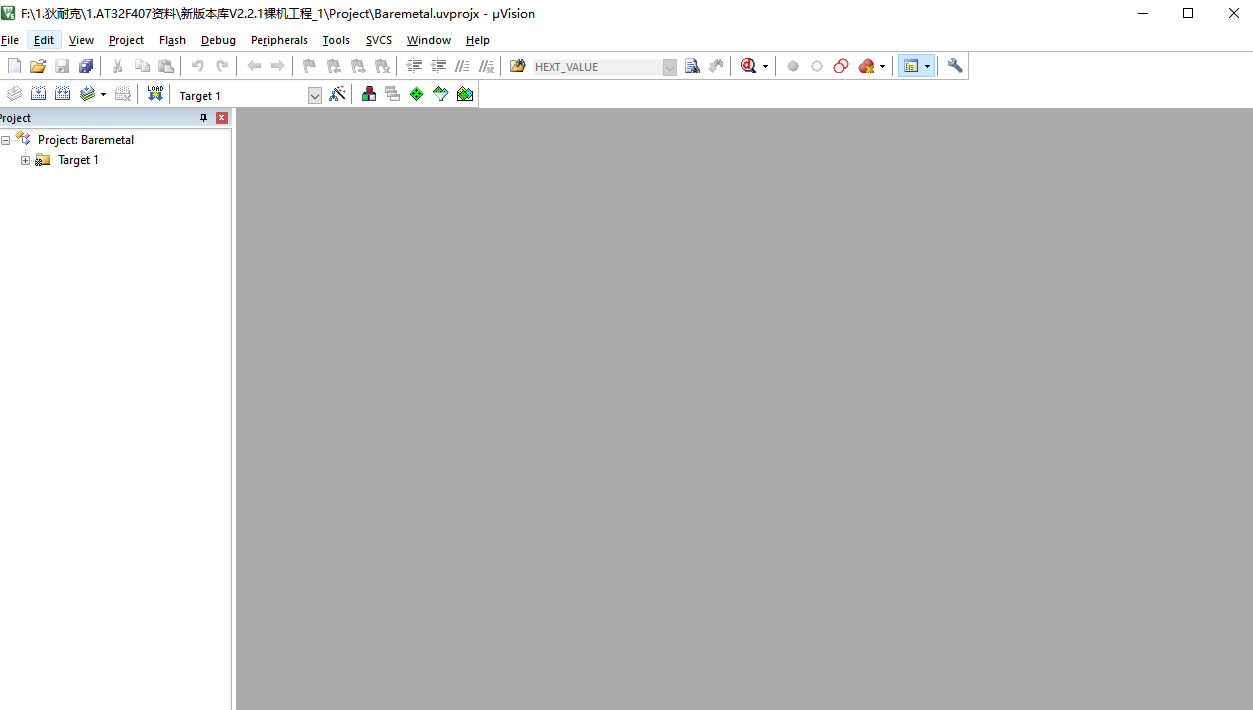Click the Rebuild all target files icon

click(x=62, y=94)
